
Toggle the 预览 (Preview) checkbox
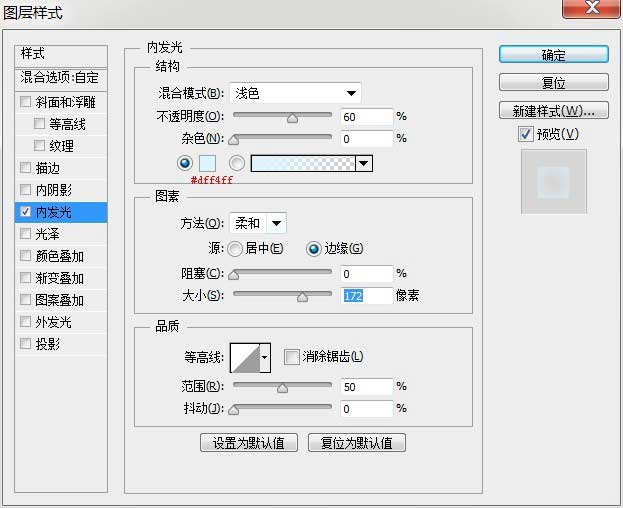pos(526,134)
